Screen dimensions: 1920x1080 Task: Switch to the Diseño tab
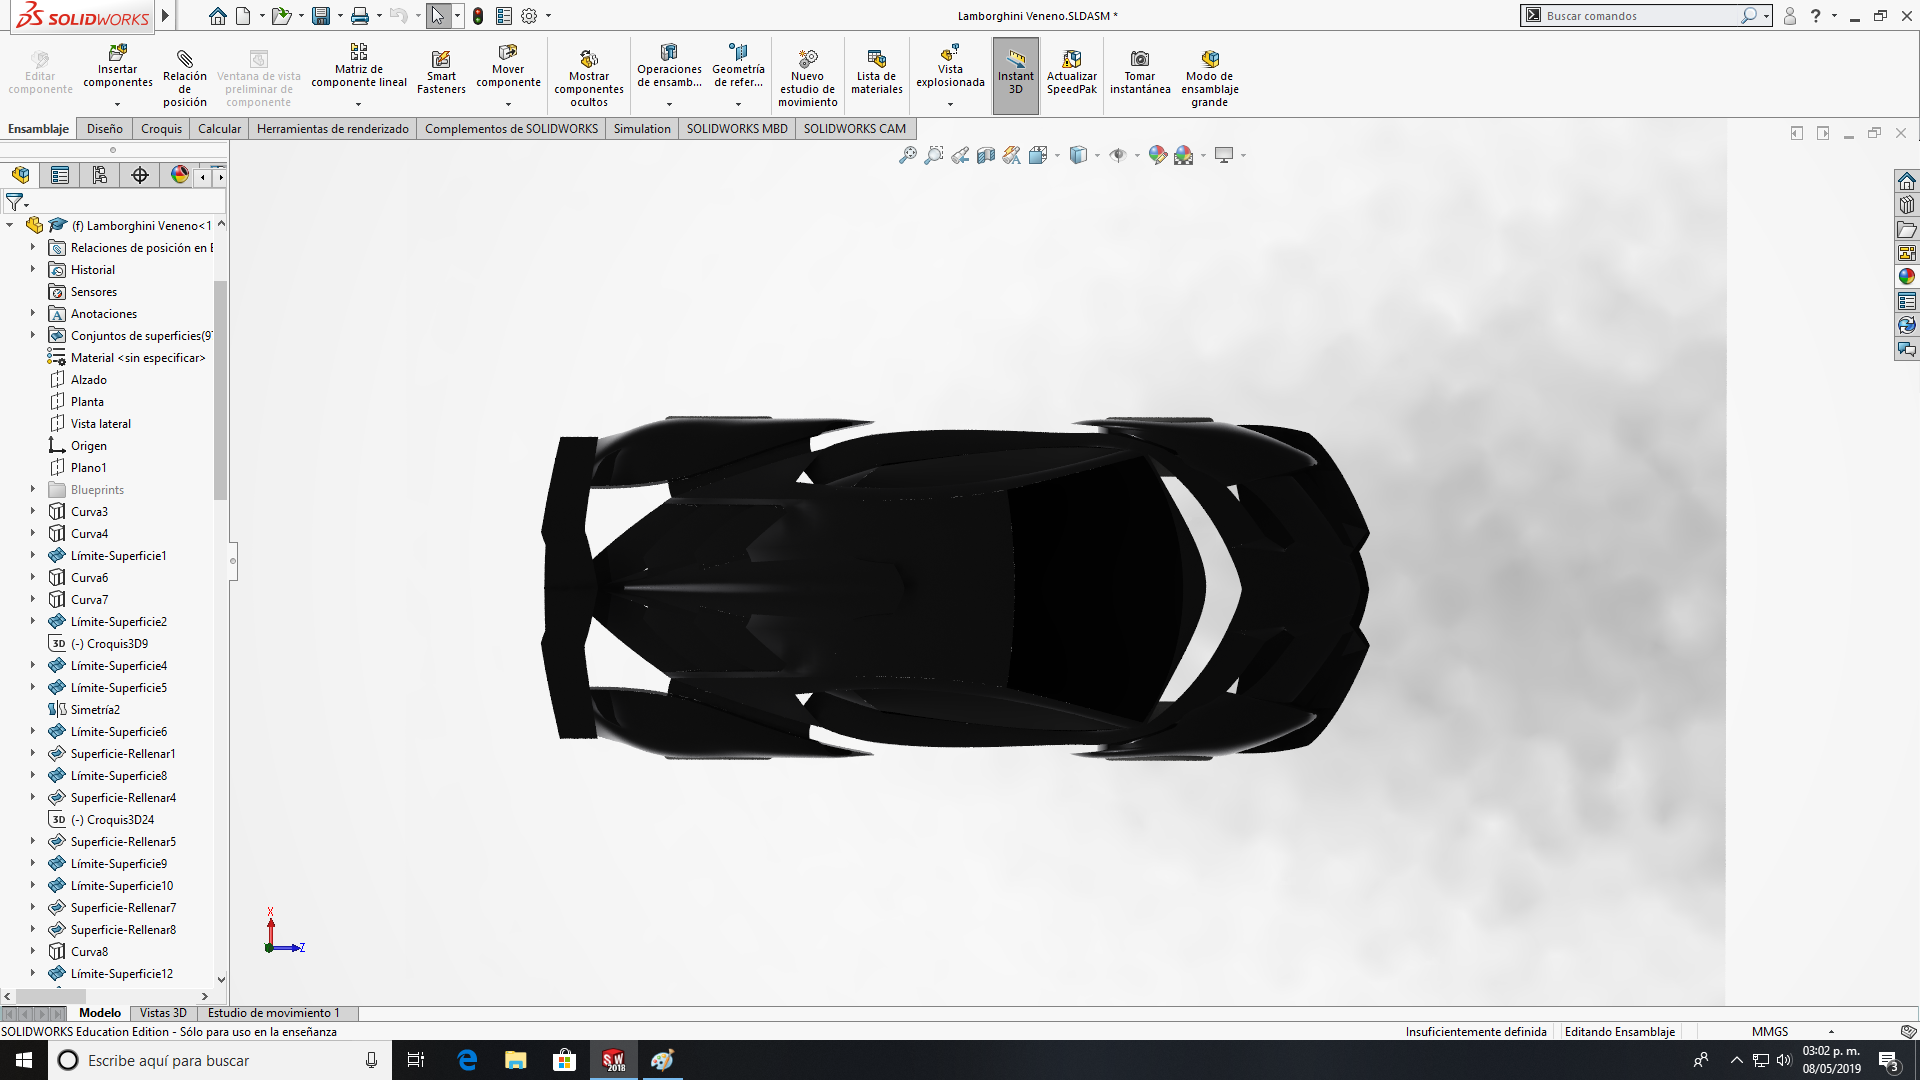pyautogui.click(x=104, y=129)
